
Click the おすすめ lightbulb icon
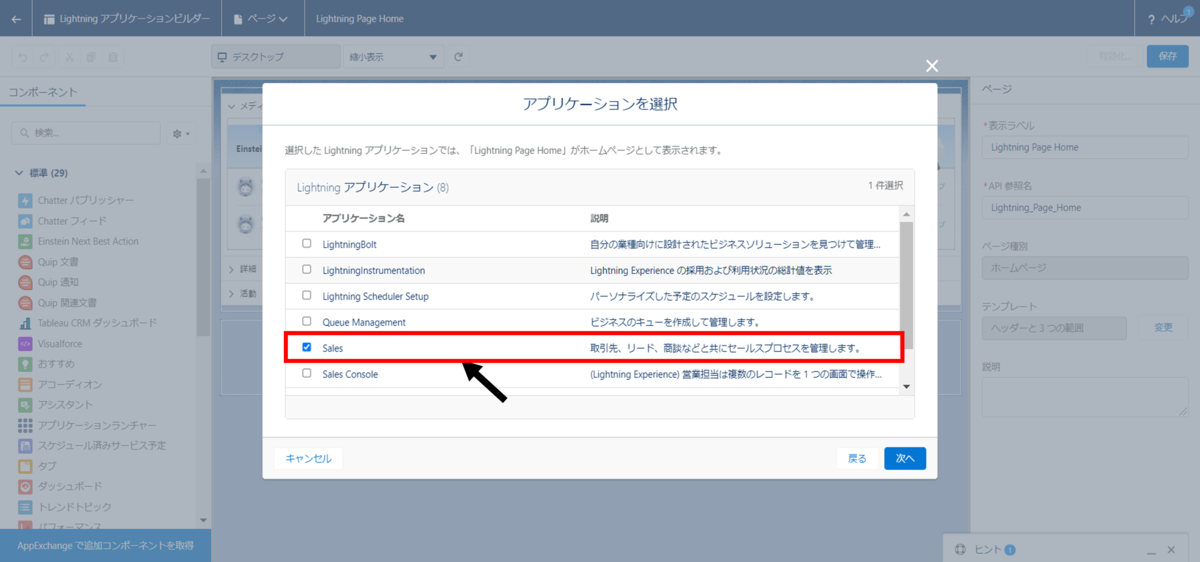[x=25, y=364]
